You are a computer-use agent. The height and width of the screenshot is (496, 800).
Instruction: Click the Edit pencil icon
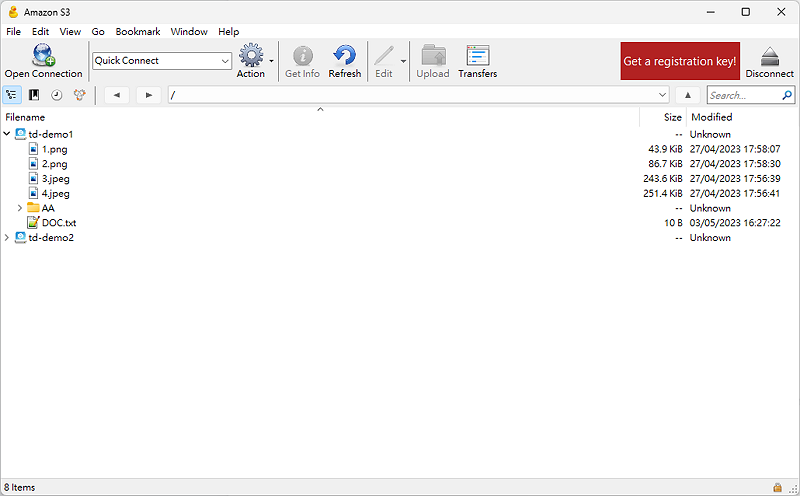coord(384,56)
